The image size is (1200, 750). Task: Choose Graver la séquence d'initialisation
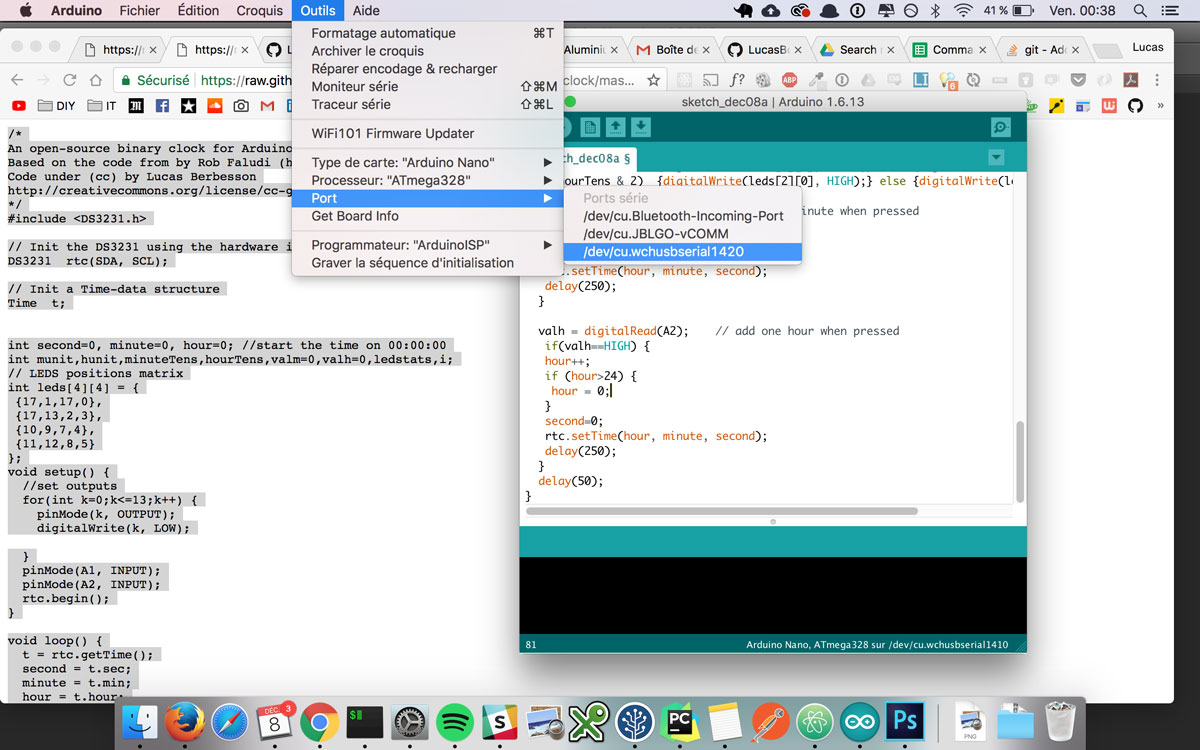pos(427,263)
